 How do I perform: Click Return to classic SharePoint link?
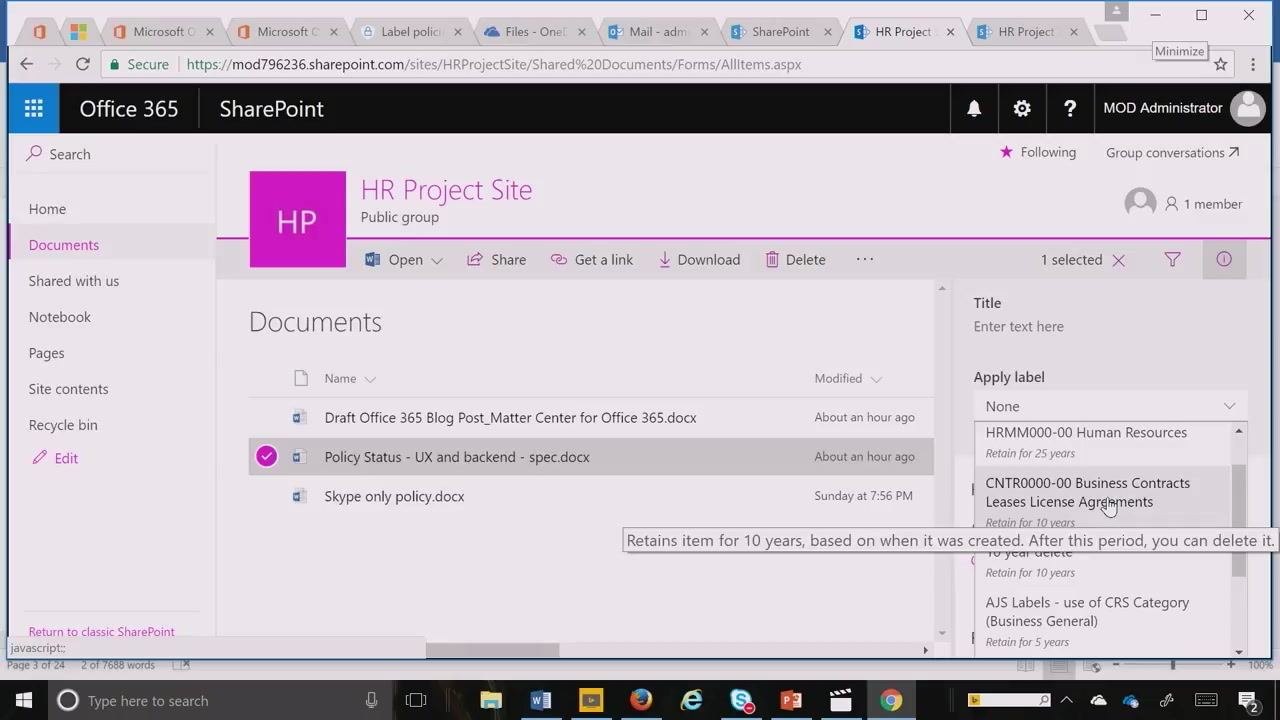pos(101,632)
